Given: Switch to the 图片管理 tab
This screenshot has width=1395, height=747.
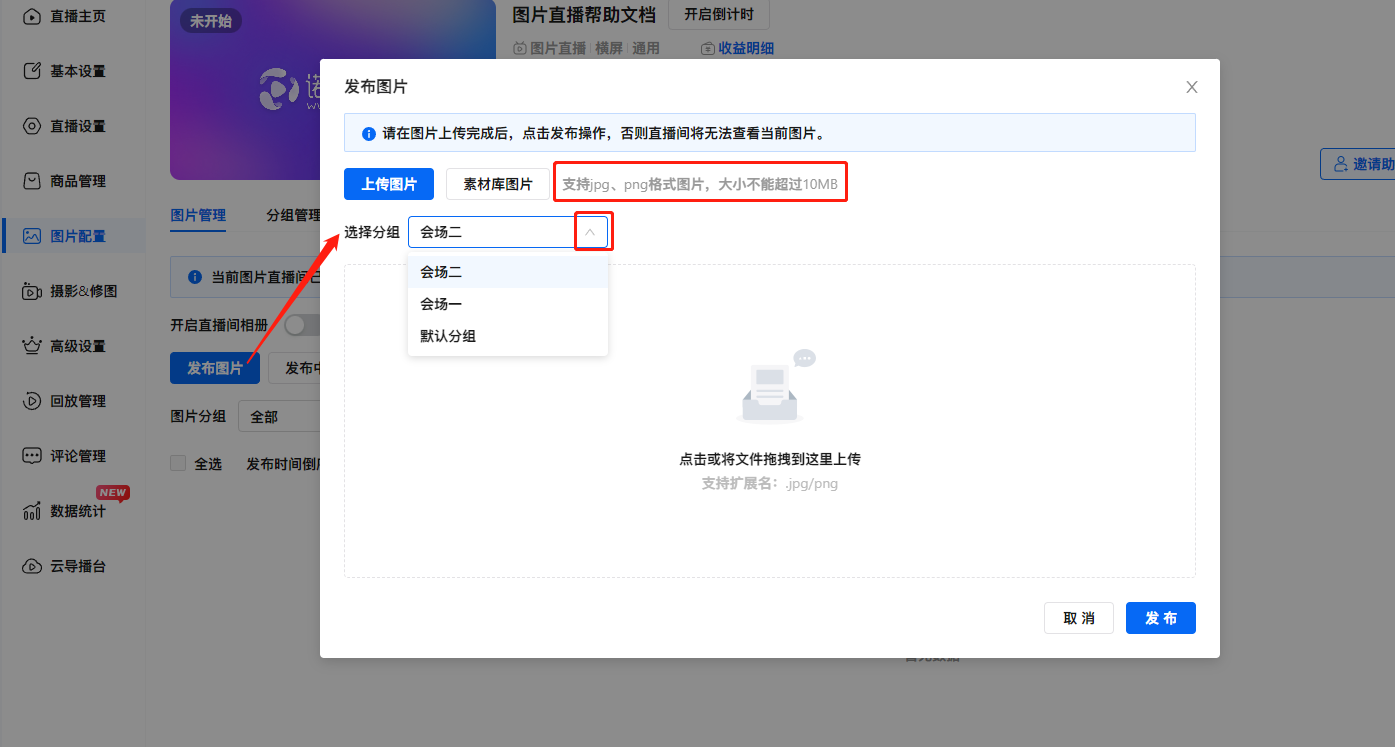Looking at the screenshot, I should 198,215.
